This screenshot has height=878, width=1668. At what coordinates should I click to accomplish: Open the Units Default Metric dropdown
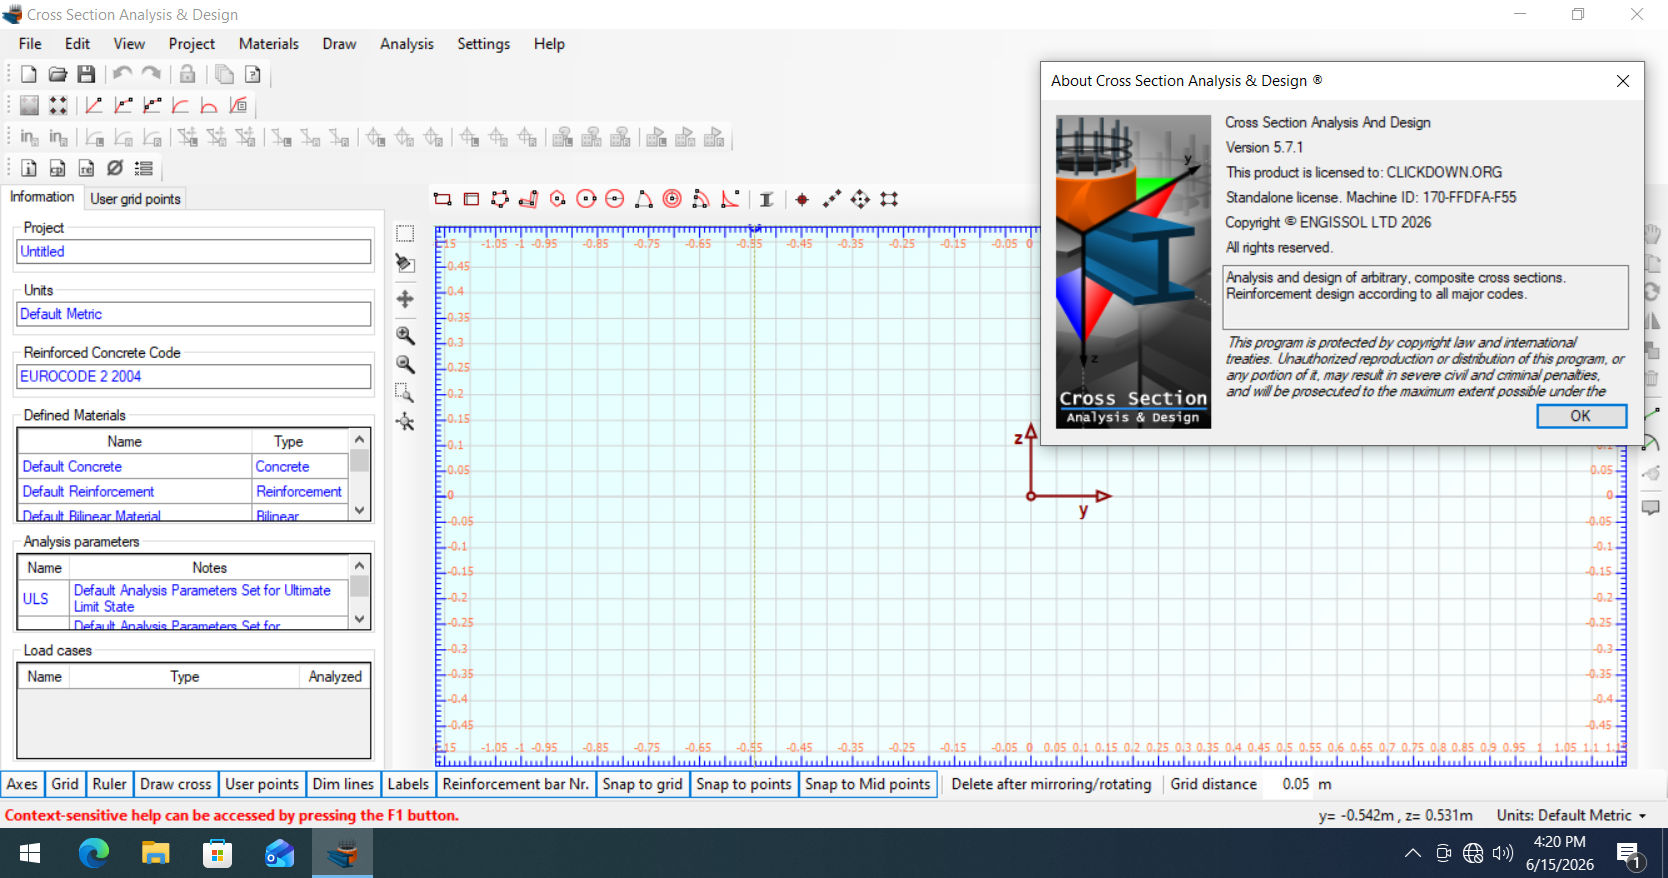coord(1571,815)
